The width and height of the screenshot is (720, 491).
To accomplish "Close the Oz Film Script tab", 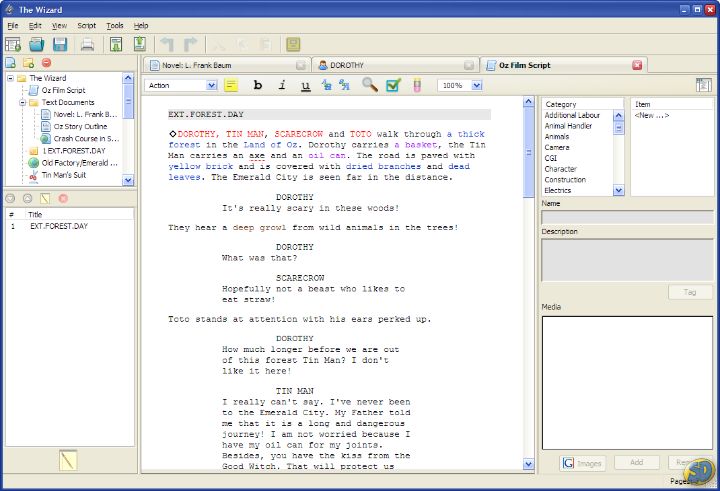I will 637,65.
